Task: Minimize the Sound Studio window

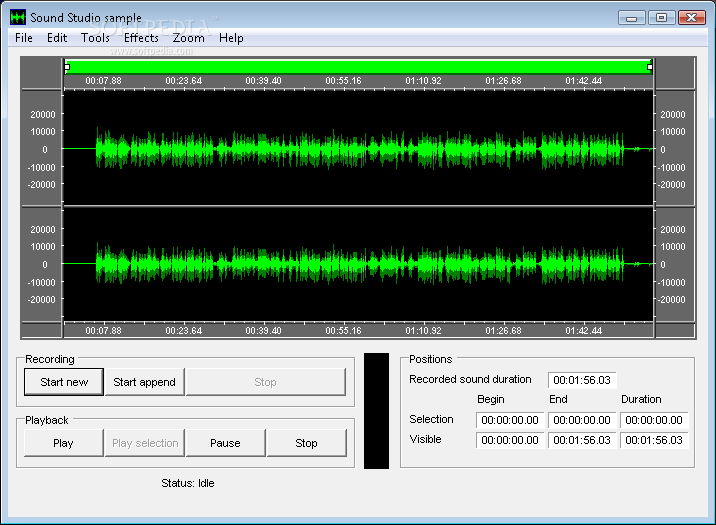Action: point(632,18)
